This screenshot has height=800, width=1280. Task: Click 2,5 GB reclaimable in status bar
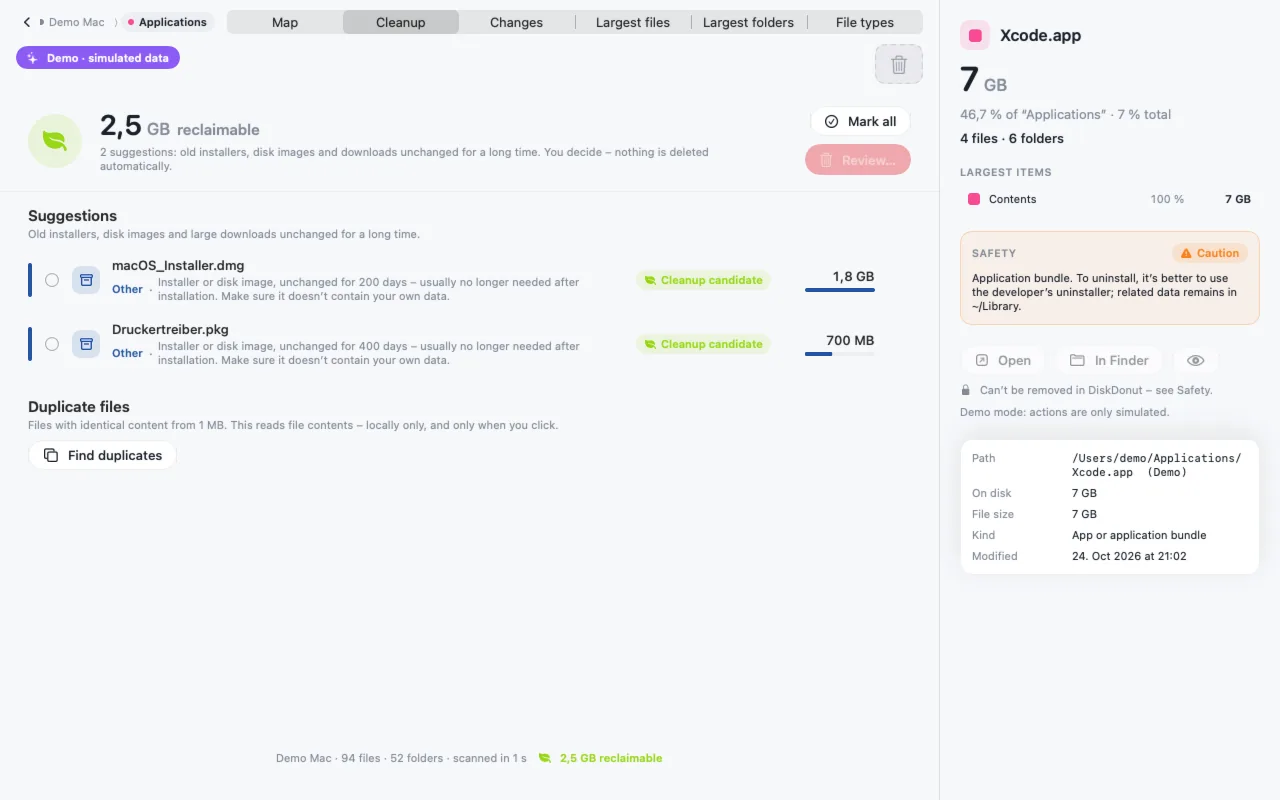pos(611,758)
